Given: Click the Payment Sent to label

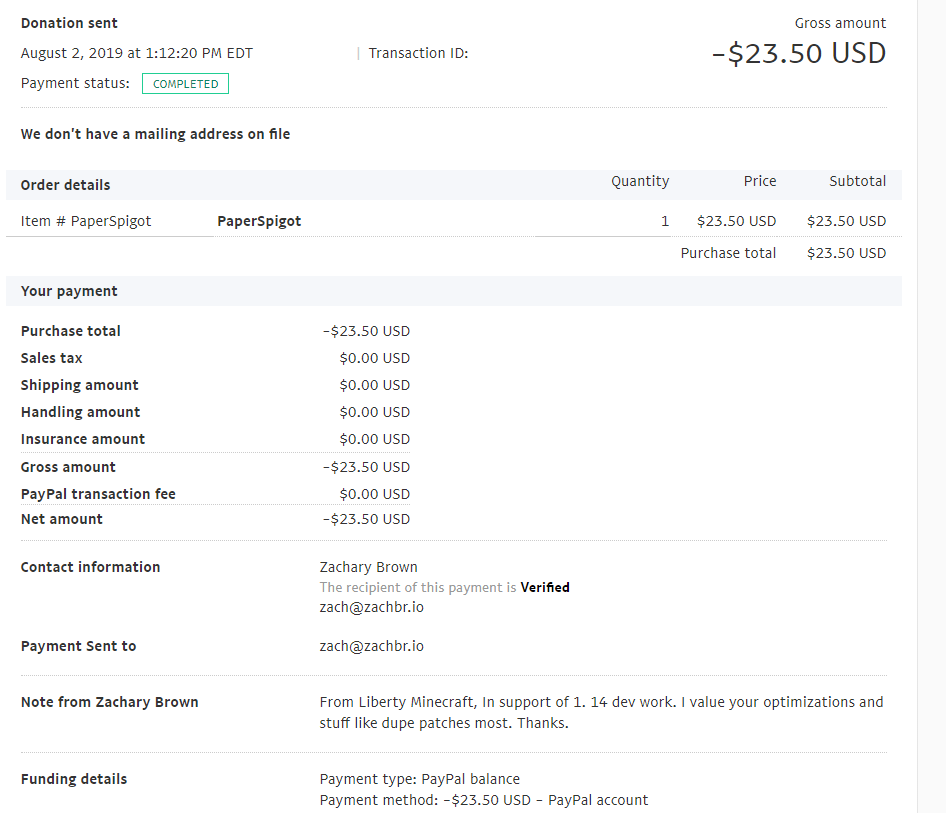Looking at the screenshot, I should [78, 647].
